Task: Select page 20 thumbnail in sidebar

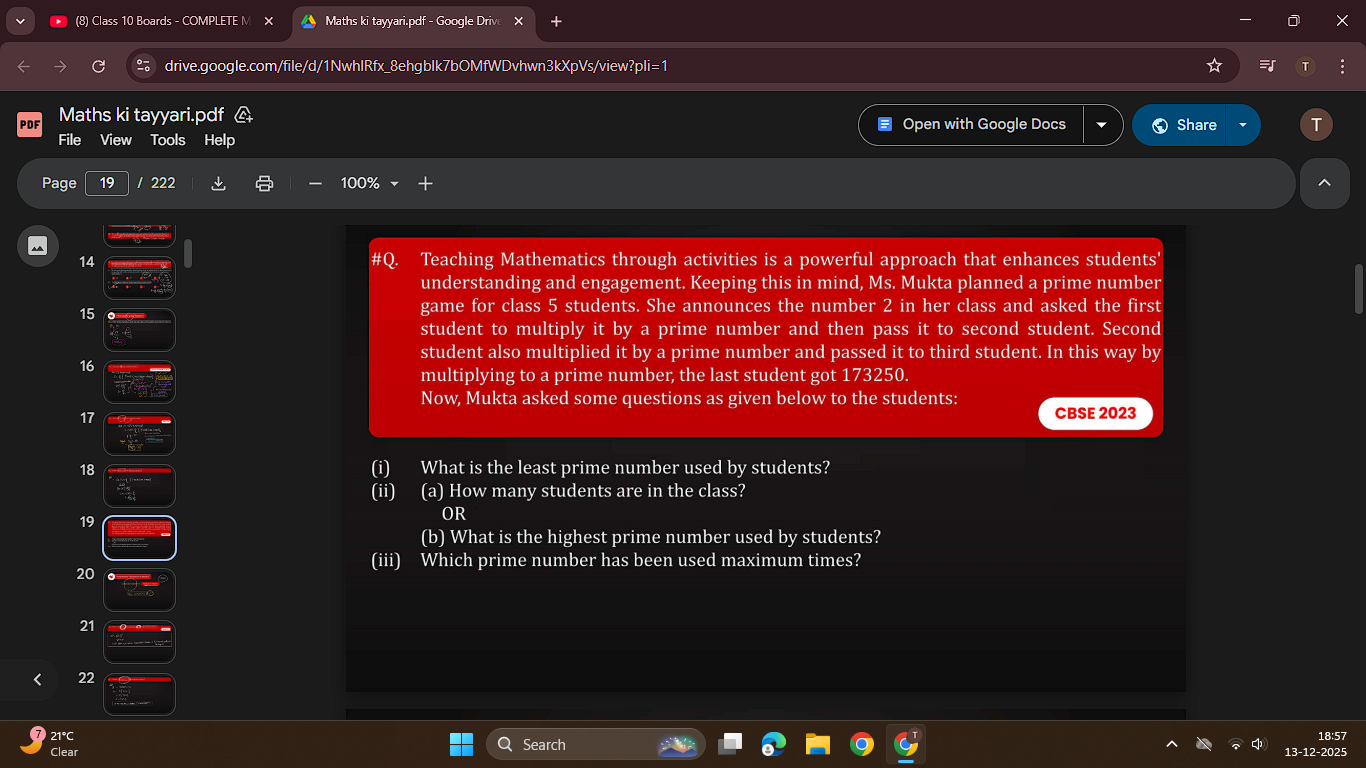Action: click(x=139, y=590)
